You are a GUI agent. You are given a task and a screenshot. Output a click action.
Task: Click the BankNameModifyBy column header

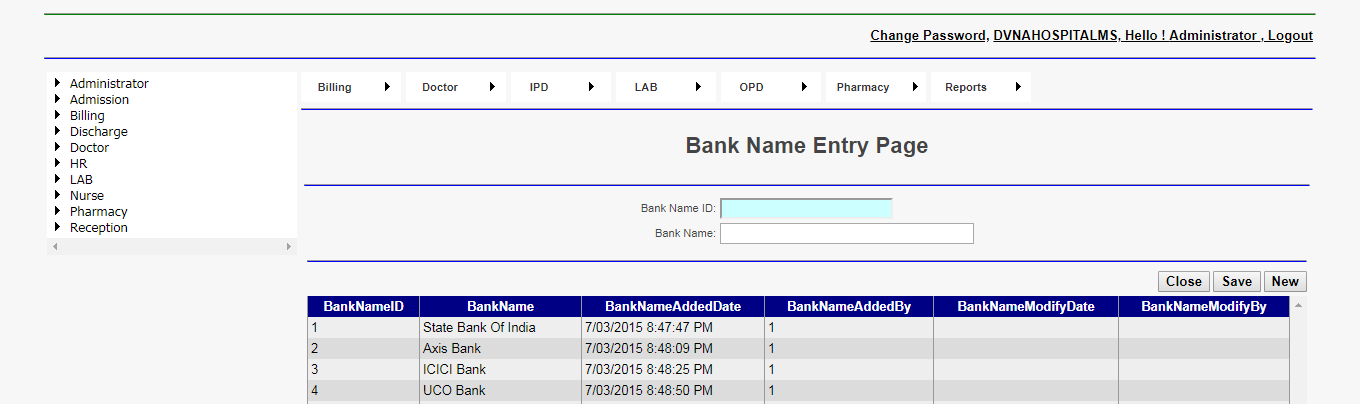1204,307
